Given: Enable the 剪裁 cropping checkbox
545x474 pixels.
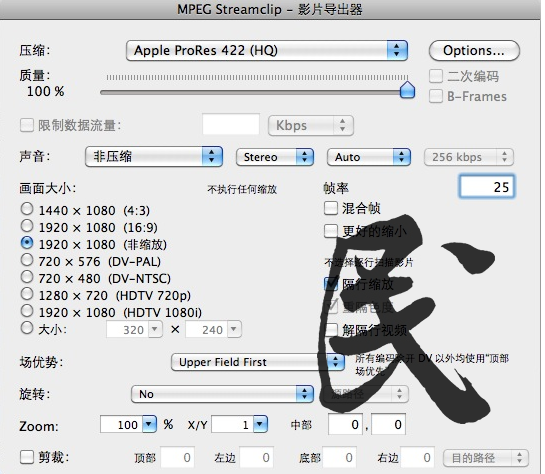Looking at the screenshot, I should 27,457.
